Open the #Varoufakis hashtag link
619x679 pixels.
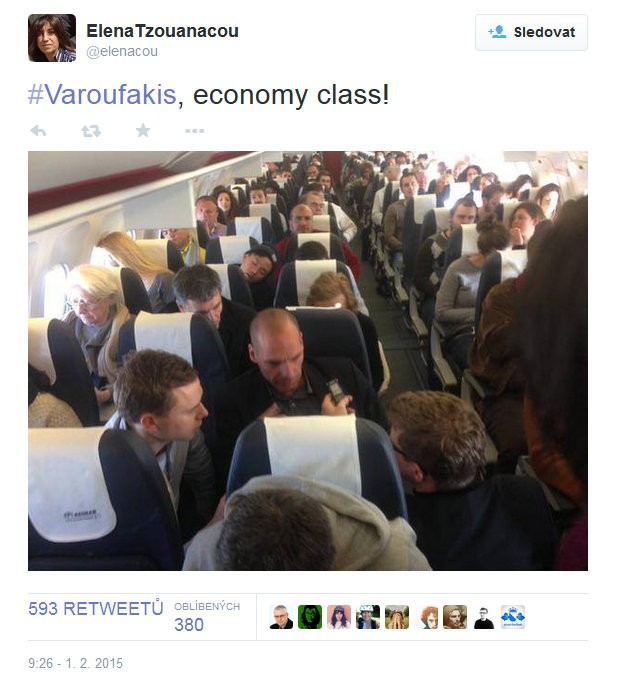pos(102,94)
